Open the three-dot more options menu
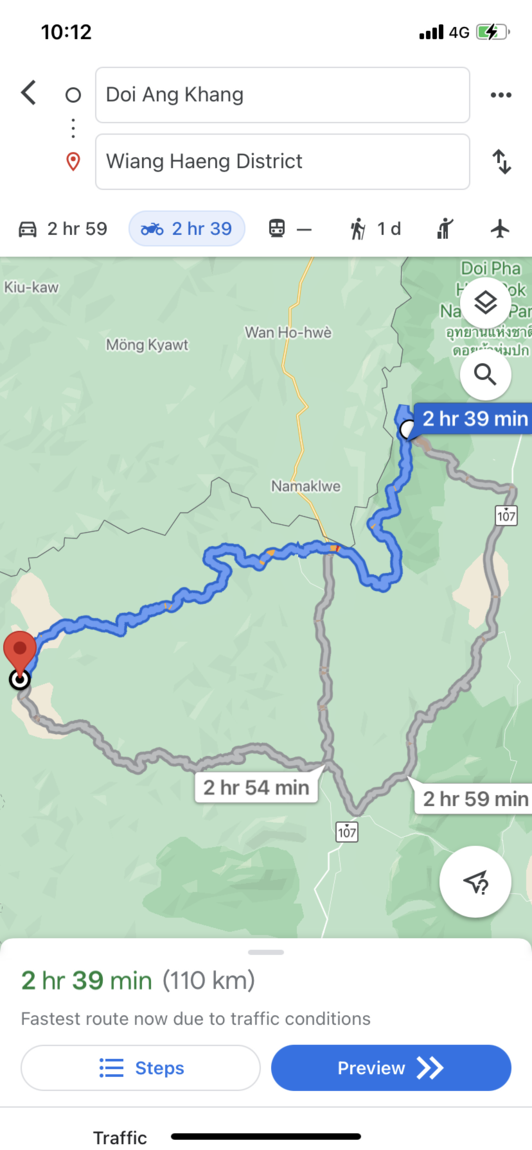This screenshot has width=532, height=1150. pyautogui.click(x=501, y=95)
